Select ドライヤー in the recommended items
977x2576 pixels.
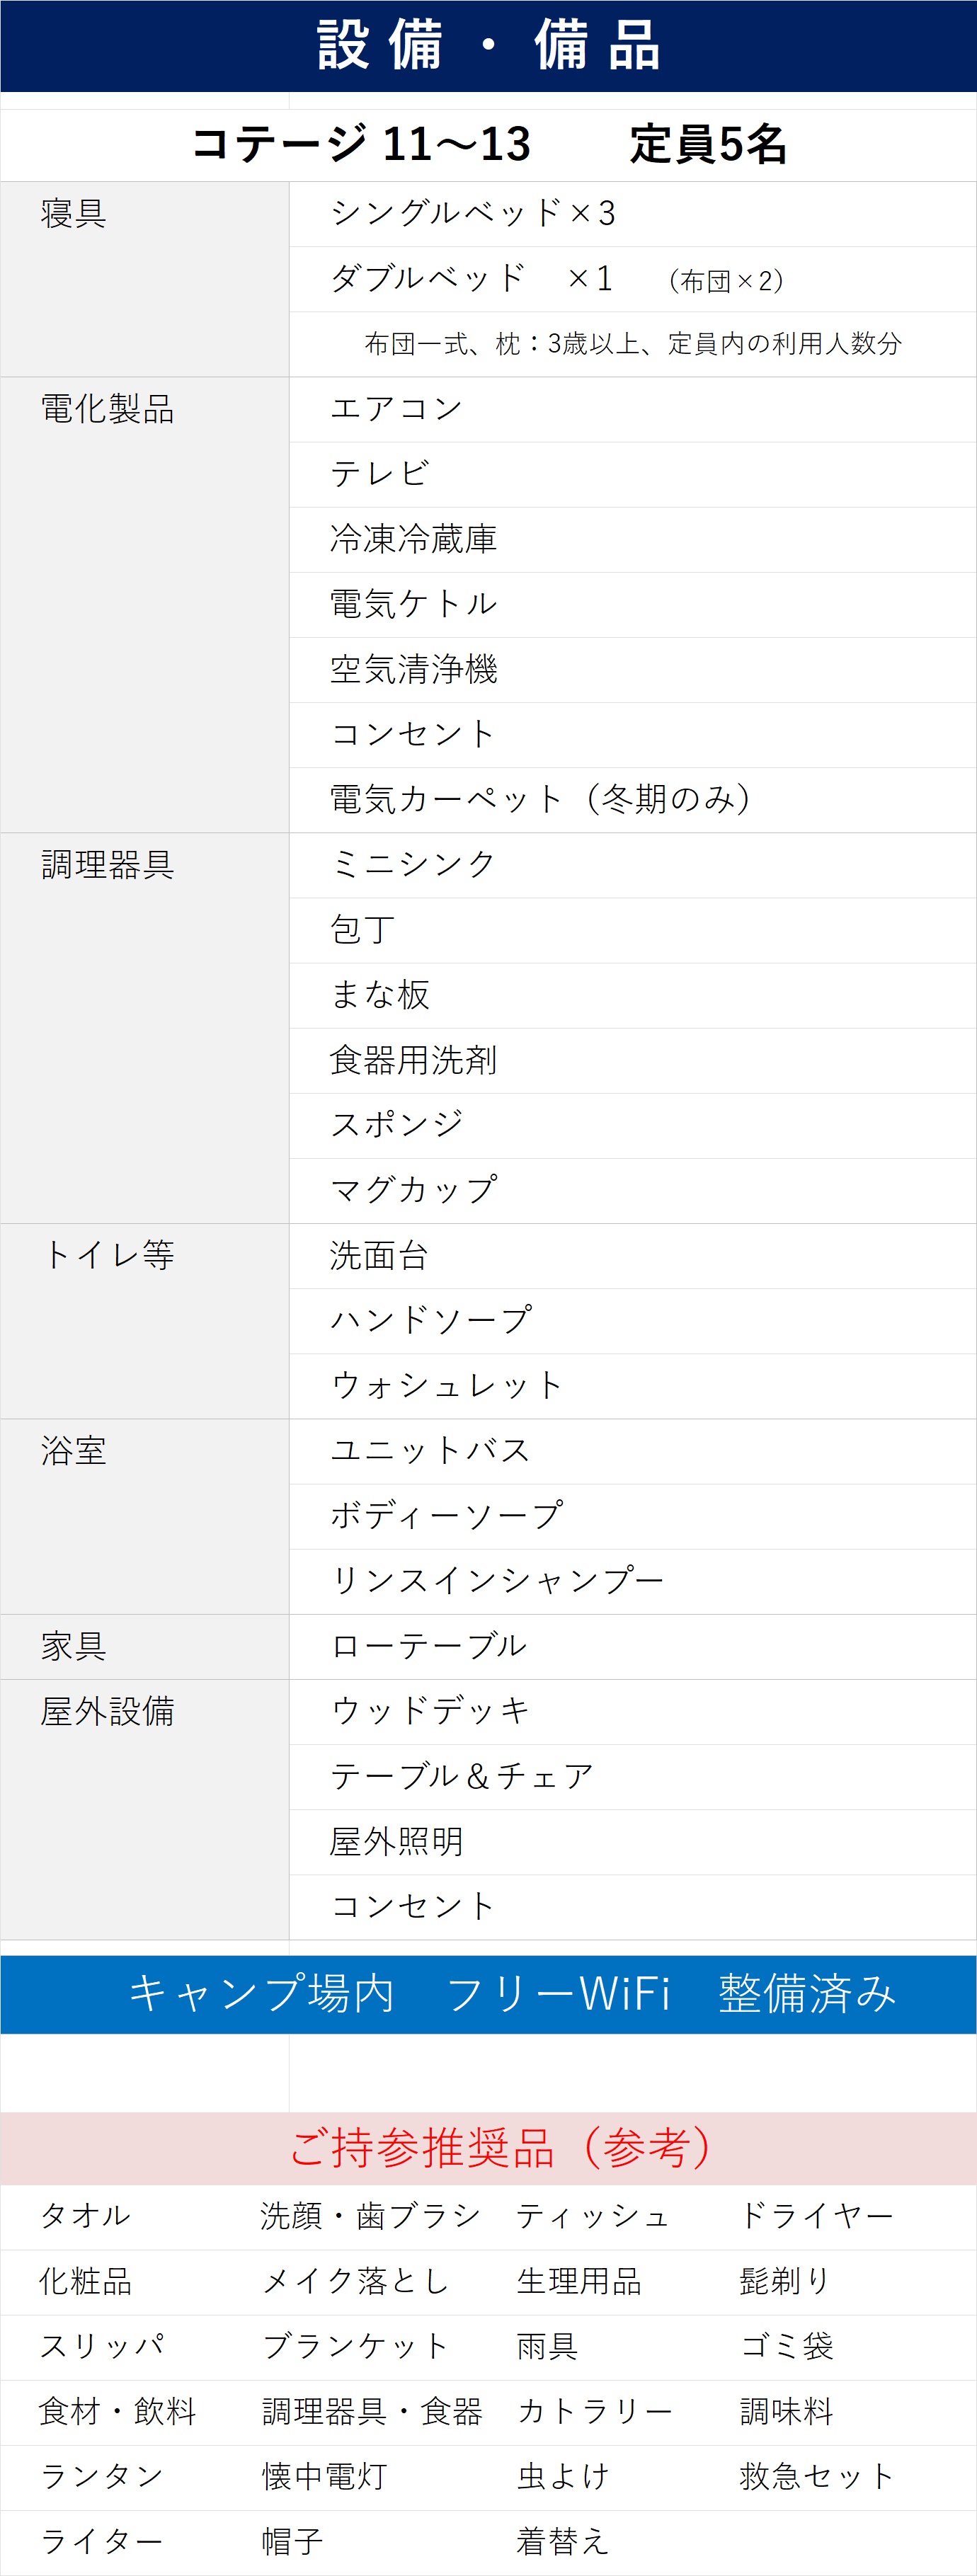[816, 2216]
